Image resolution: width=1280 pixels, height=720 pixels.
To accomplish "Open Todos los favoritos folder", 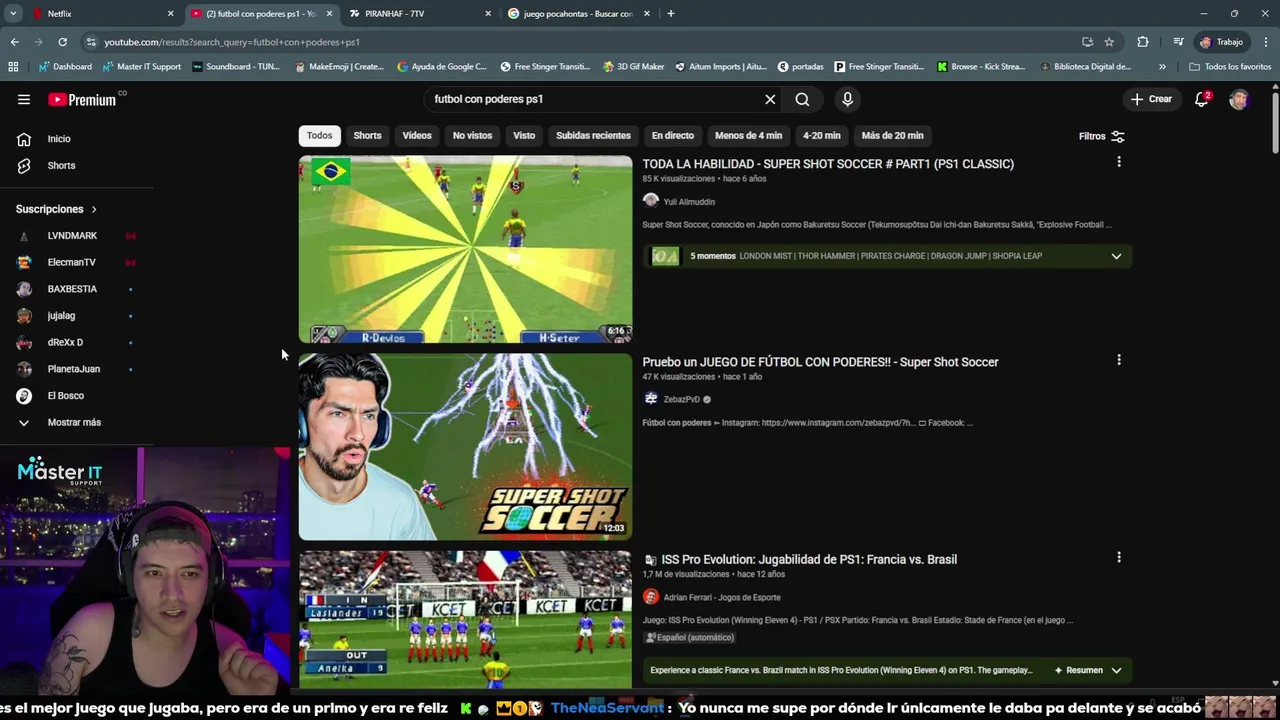I will point(1230,67).
